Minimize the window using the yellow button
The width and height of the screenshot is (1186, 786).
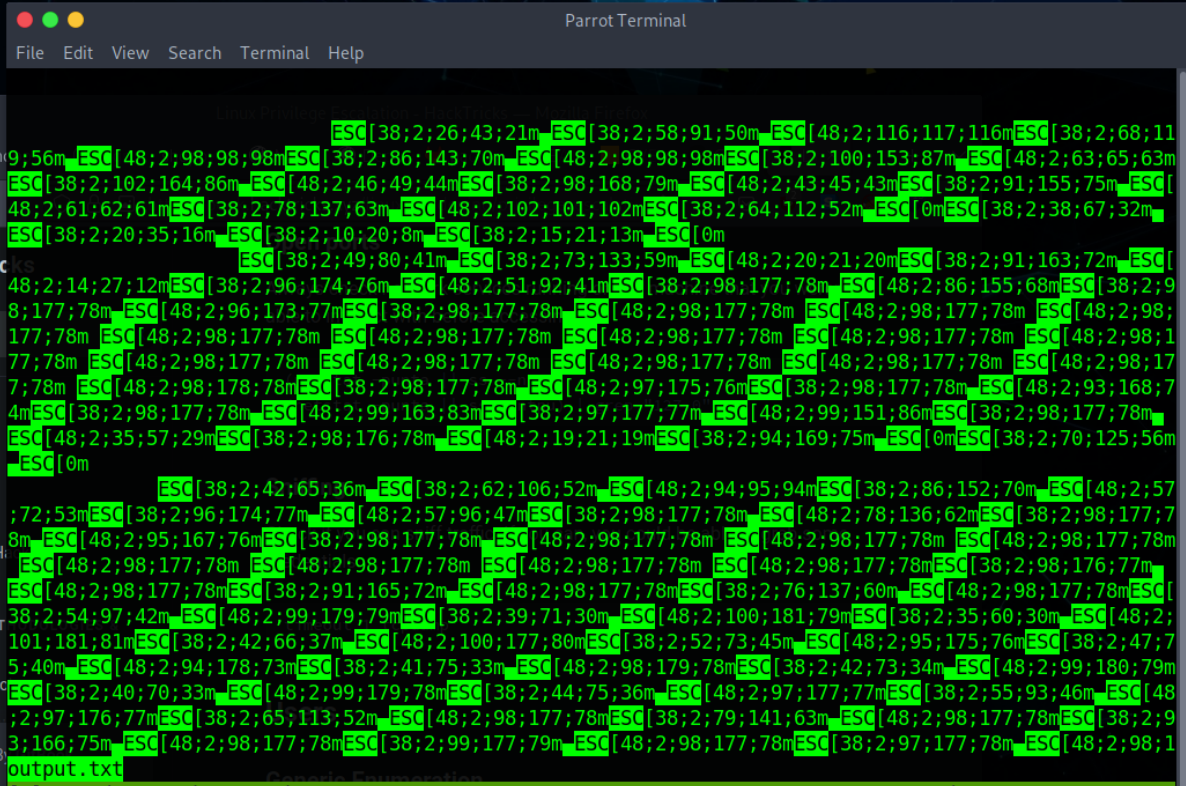pos(76,20)
